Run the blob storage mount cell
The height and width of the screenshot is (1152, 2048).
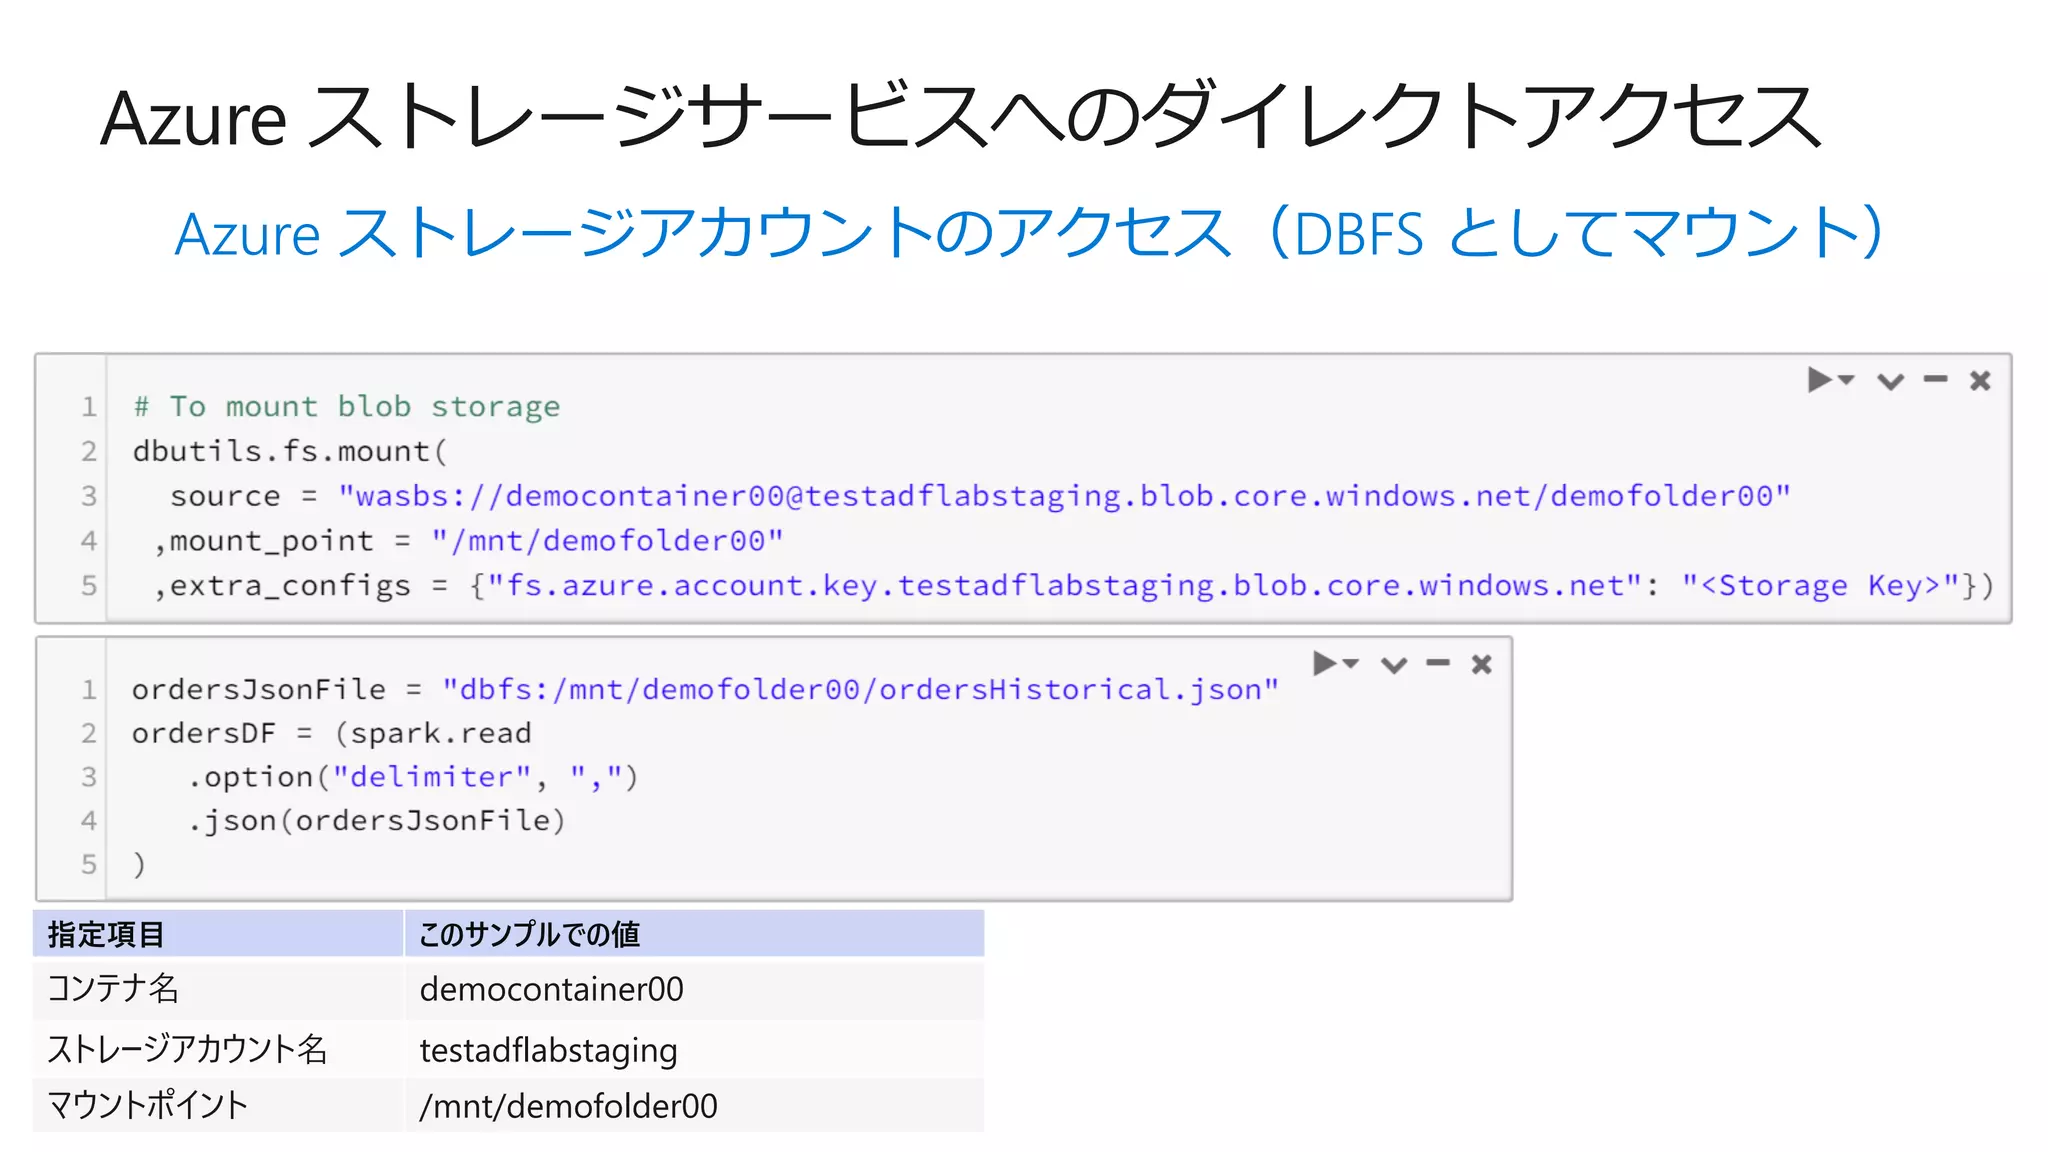click(1819, 380)
